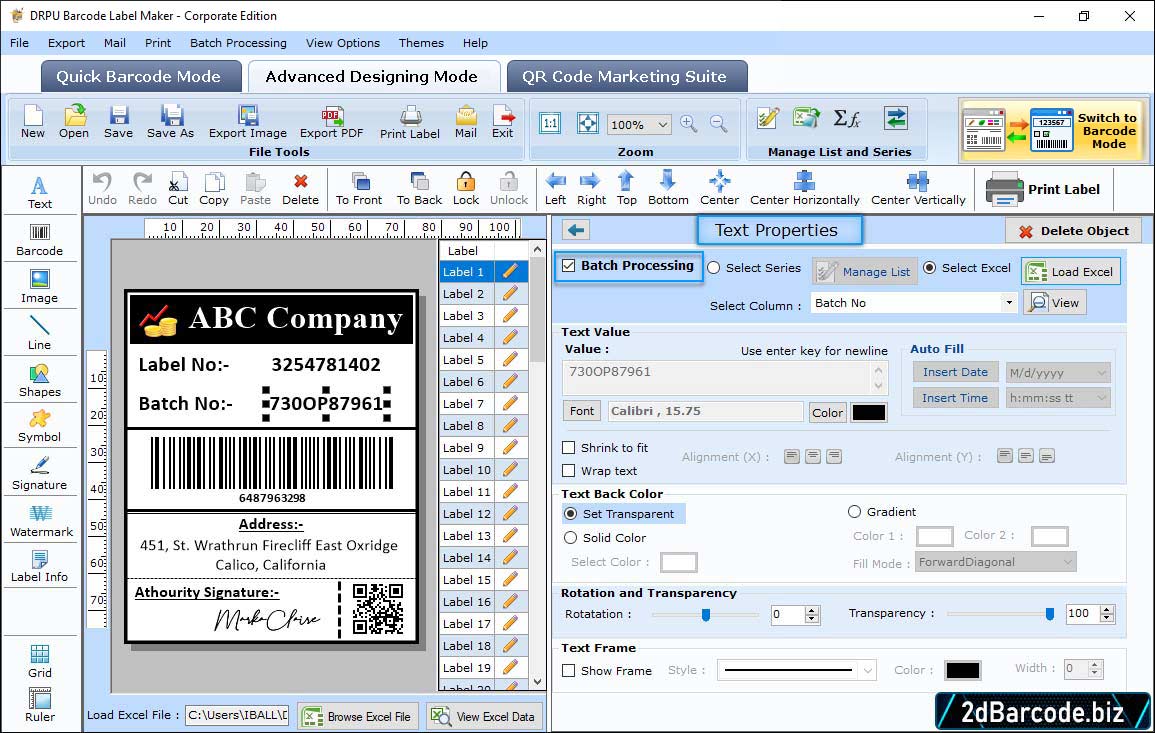Viewport: 1155px width, 733px height.
Task: Click the To Front arrangement icon
Action: pyautogui.click(x=359, y=187)
